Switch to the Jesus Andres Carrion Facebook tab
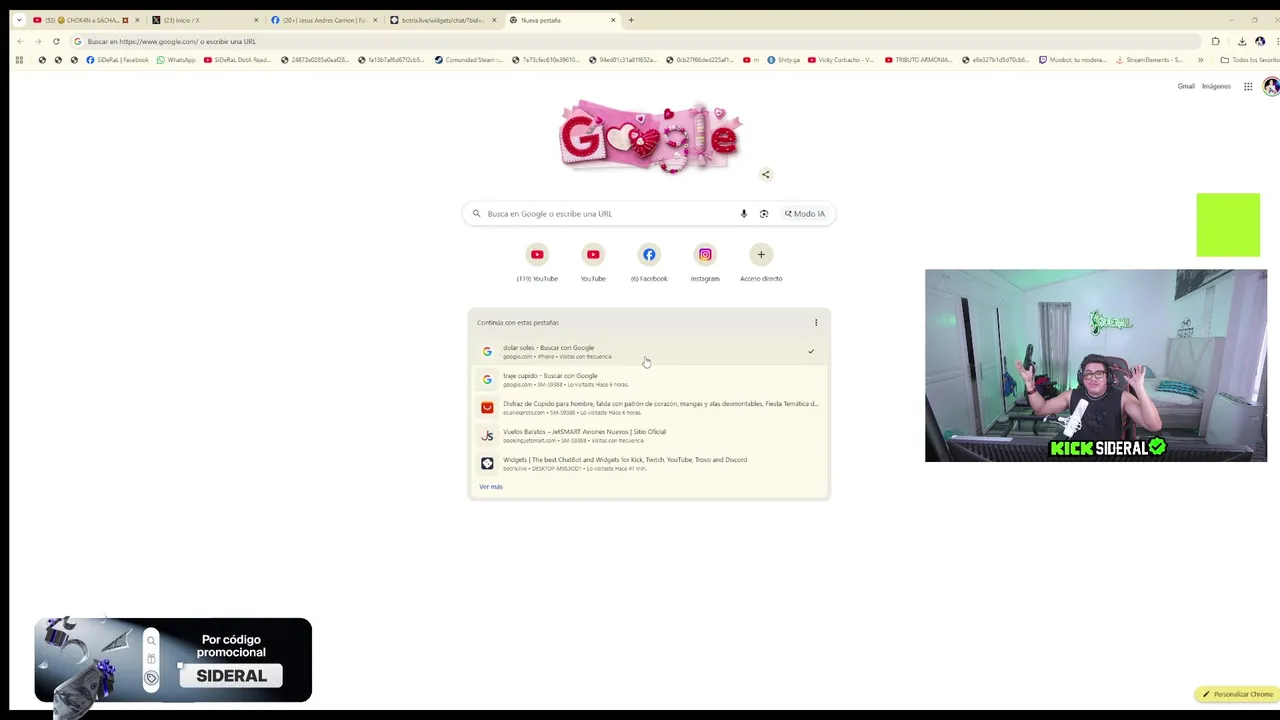 point(324,20)
